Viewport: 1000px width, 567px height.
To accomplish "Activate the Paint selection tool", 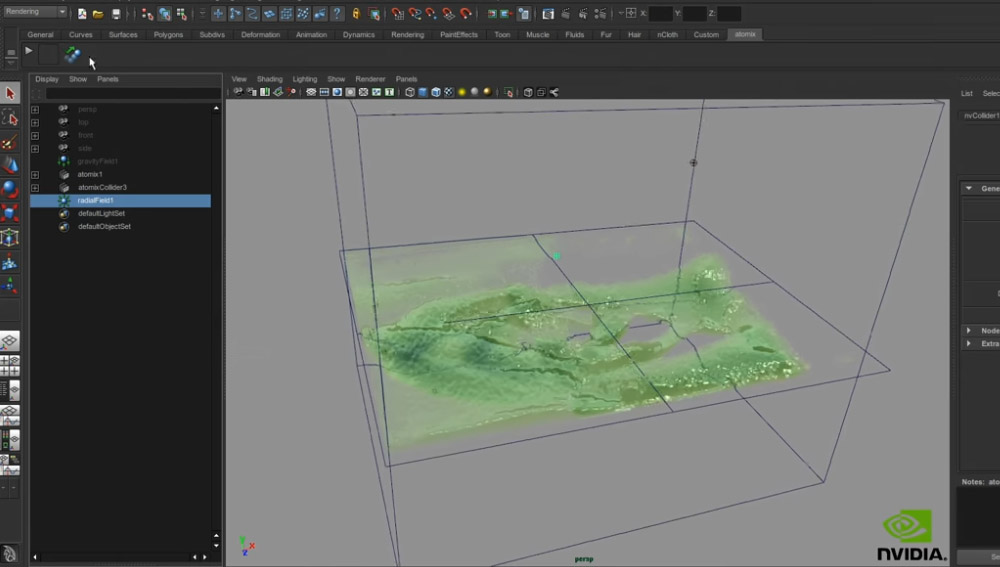I will coord(10,142).
